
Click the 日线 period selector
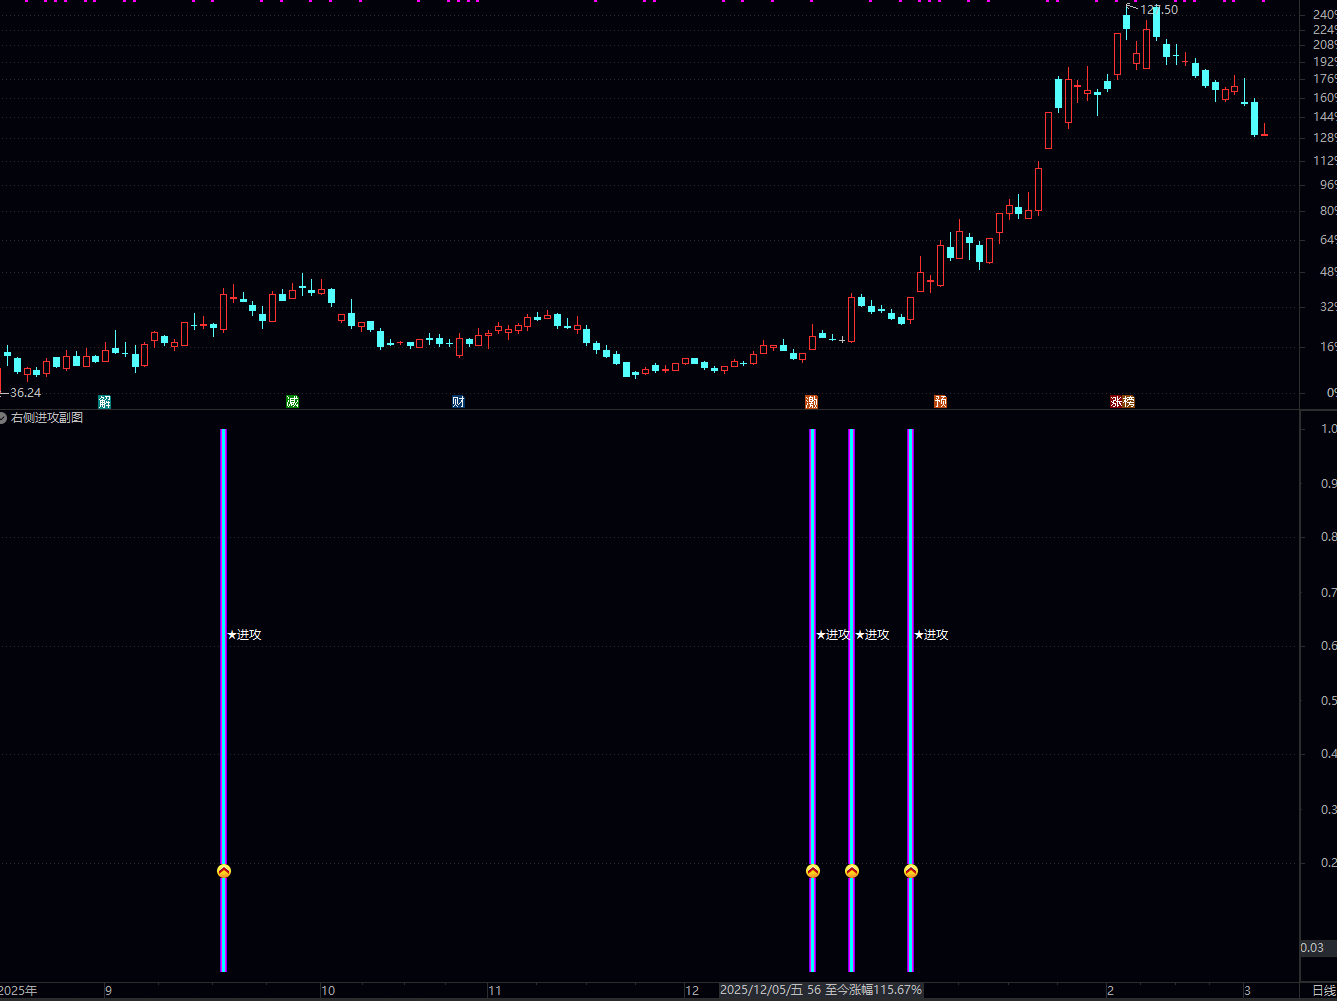point(1323,991)
